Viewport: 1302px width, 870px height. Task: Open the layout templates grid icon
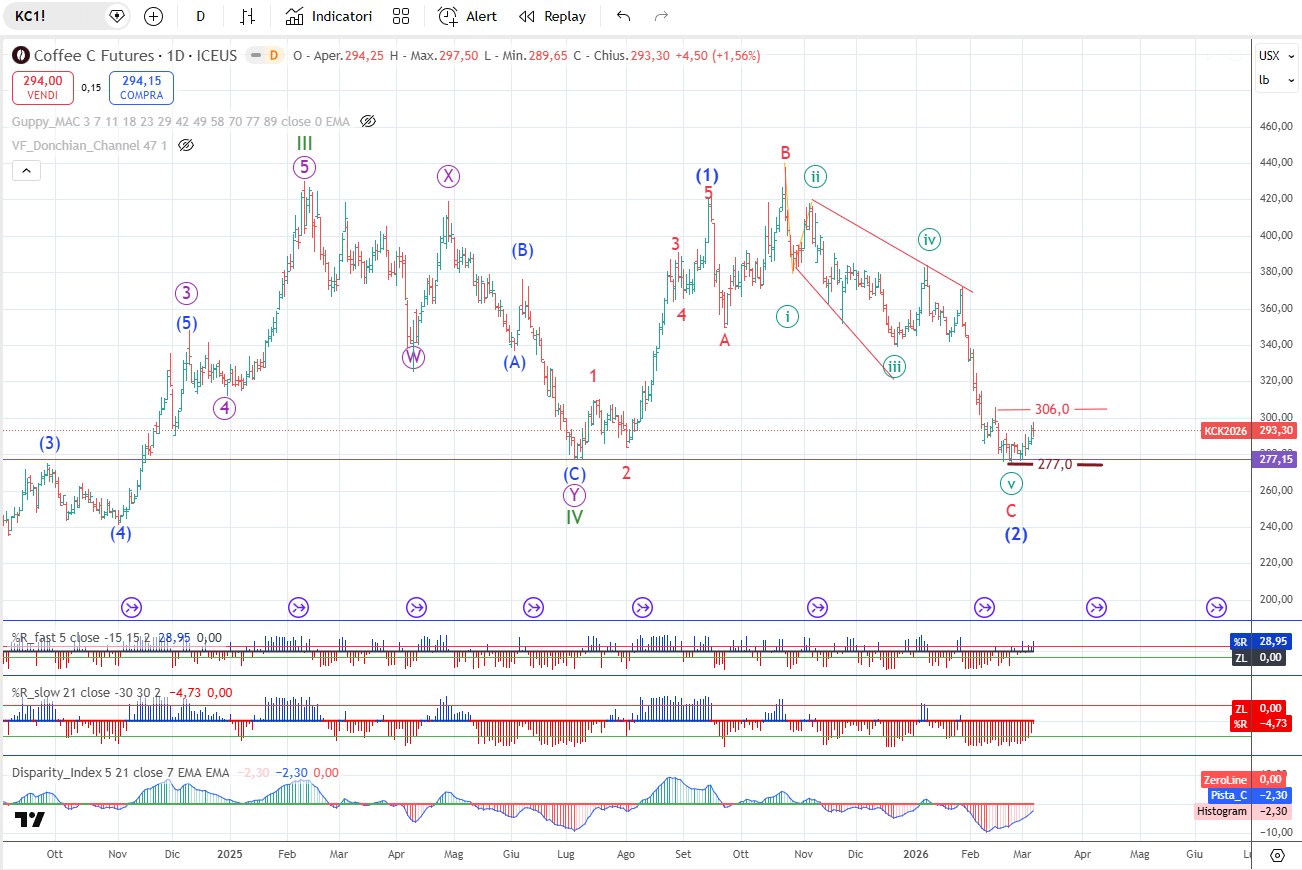point(401,16)
